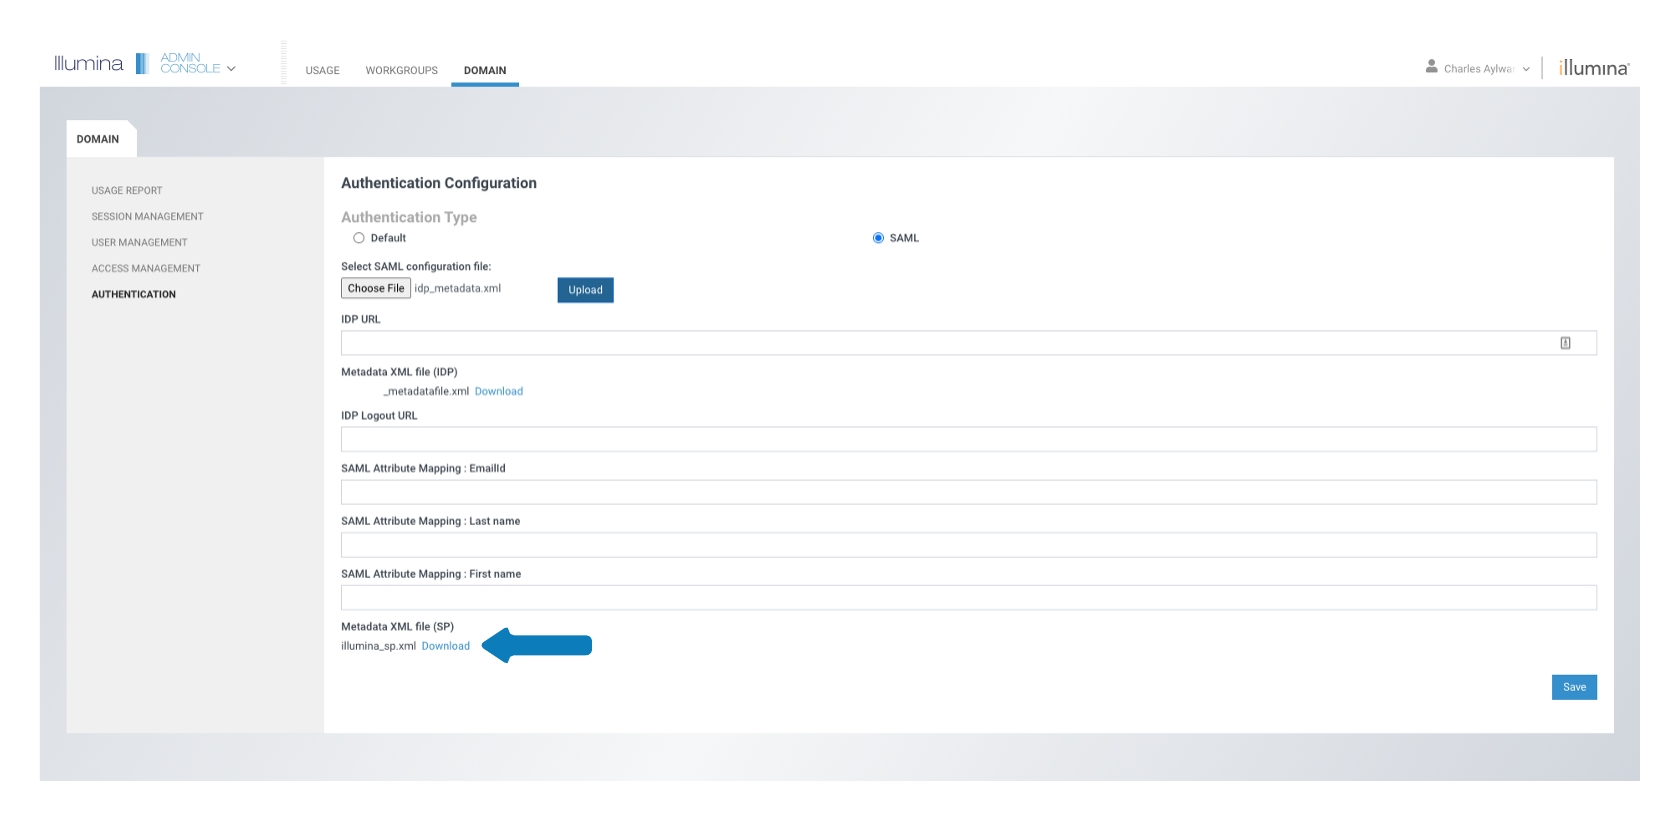
Task: Download the illumina_sp.xml metadata file
Action: 445,647
